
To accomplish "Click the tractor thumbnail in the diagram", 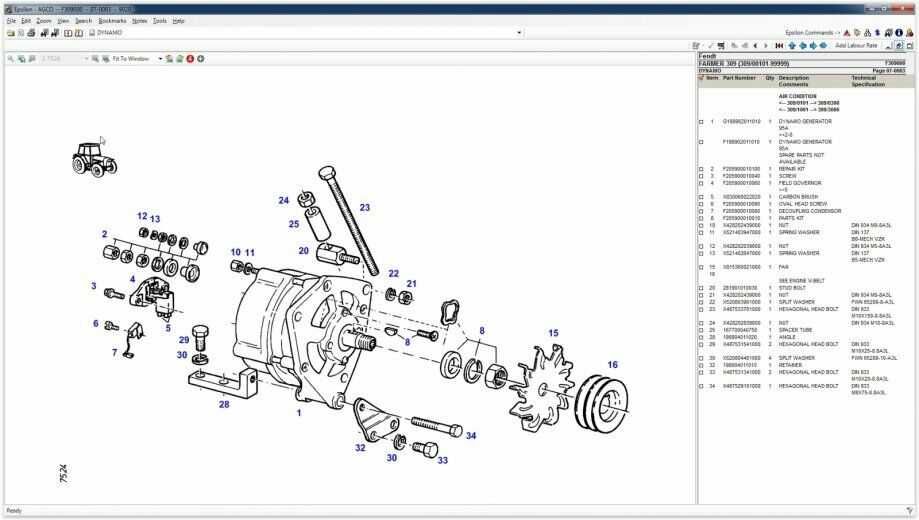I will (x=94, y=159).
